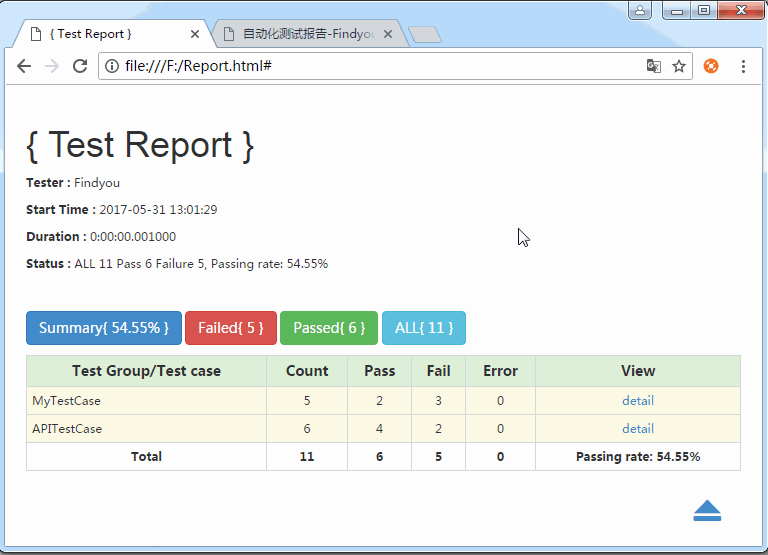
Task: Go back with the browser back arrow
Action: (x=24, y=66)
